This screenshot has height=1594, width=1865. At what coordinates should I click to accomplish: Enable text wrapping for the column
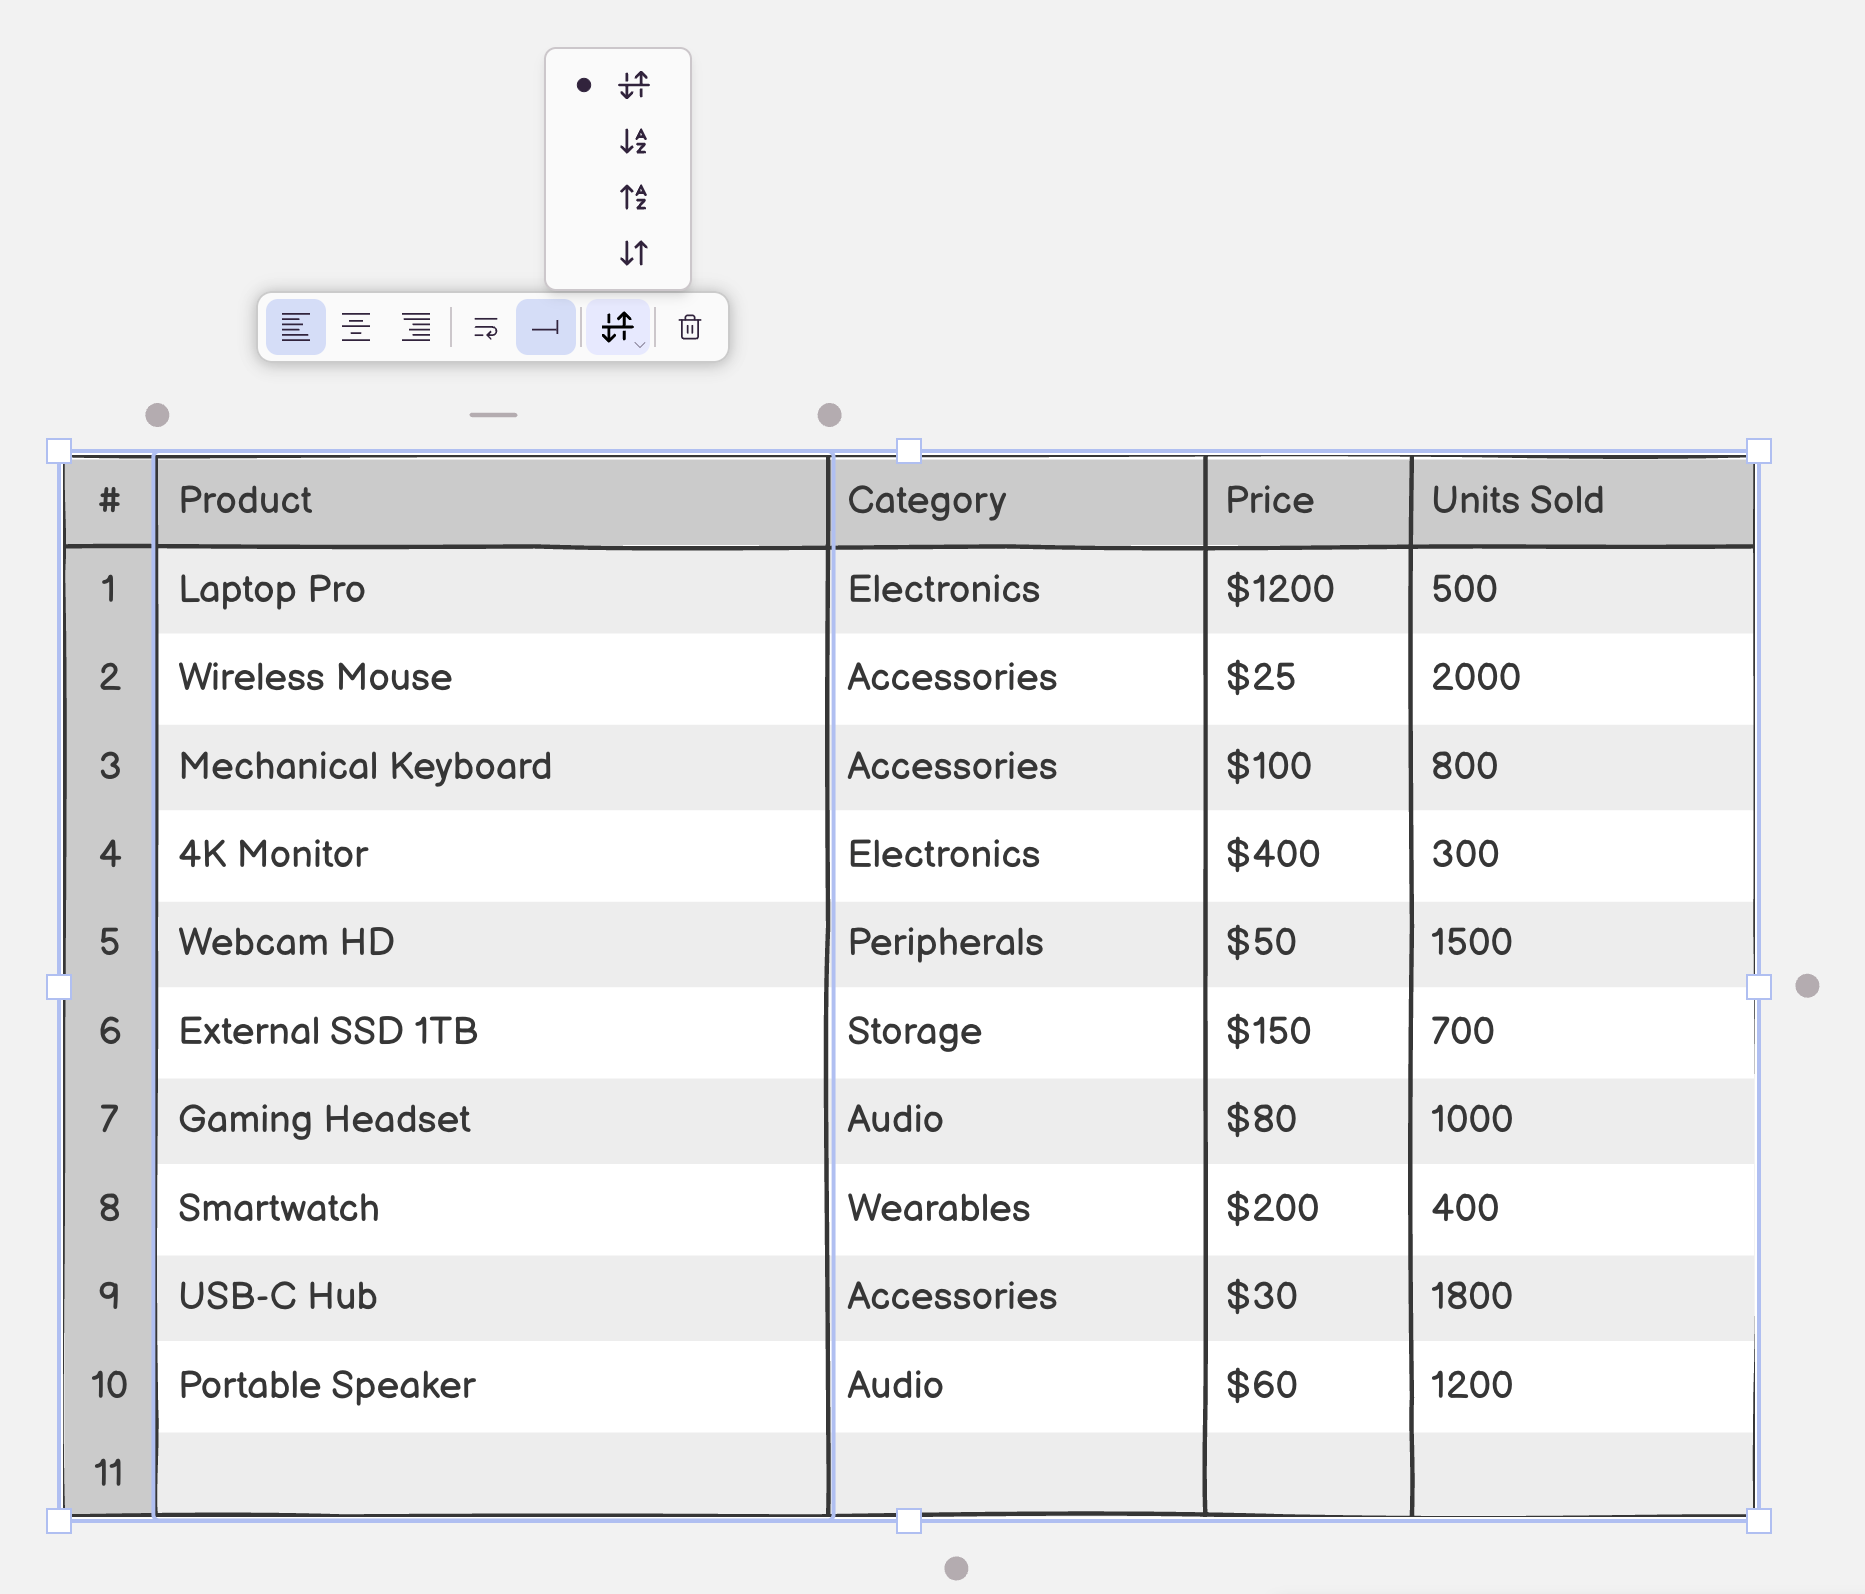(486, 327)
